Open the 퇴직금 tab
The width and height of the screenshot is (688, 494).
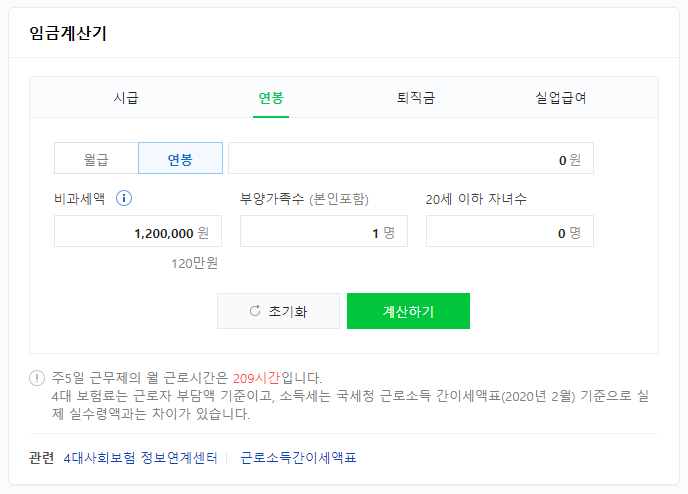[416, 97]
